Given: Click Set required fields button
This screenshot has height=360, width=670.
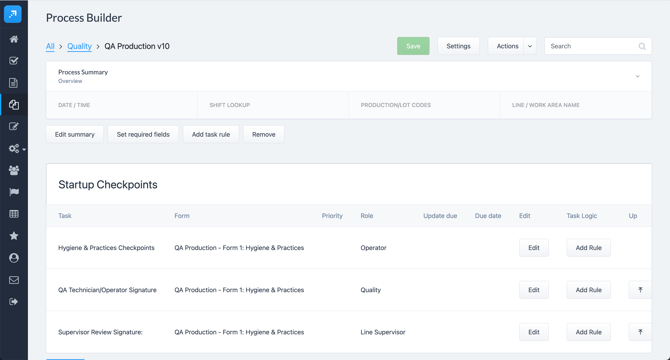Looking at the screenshot, I should (x=143, y=135).
